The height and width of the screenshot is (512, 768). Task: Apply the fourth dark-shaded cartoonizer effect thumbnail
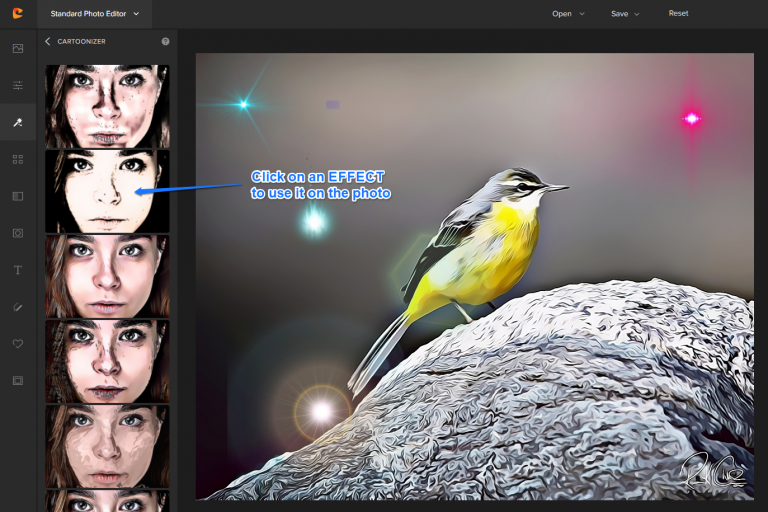(x=107, y=361)
